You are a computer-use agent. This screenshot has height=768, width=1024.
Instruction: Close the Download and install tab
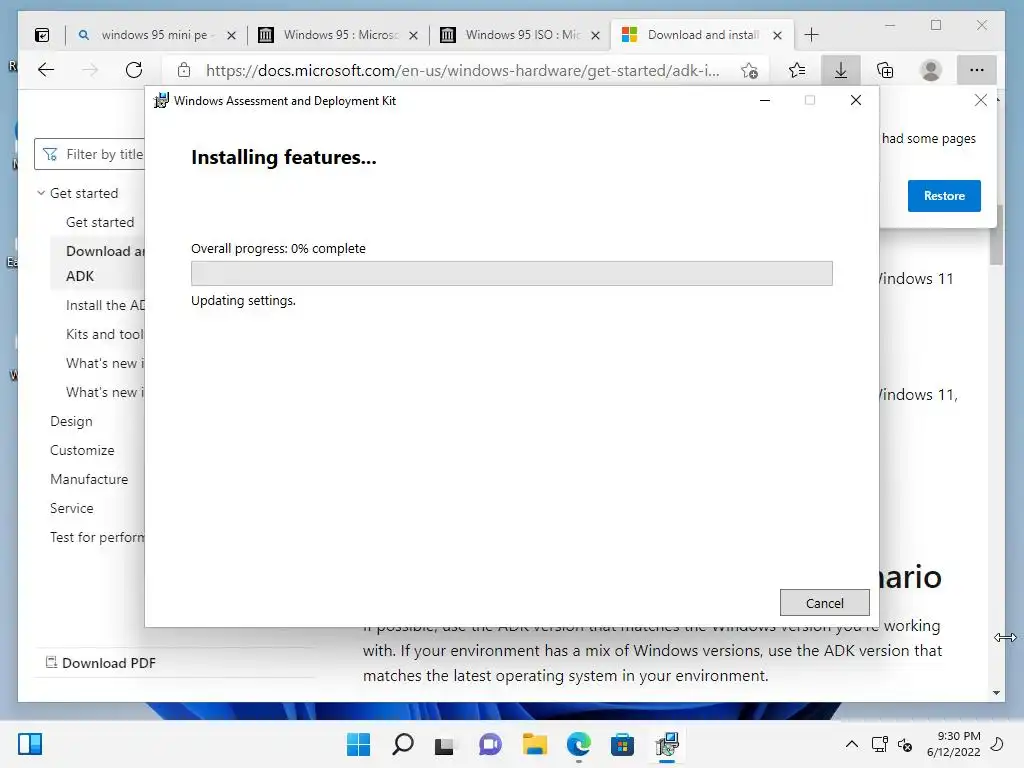click(777, 35)
